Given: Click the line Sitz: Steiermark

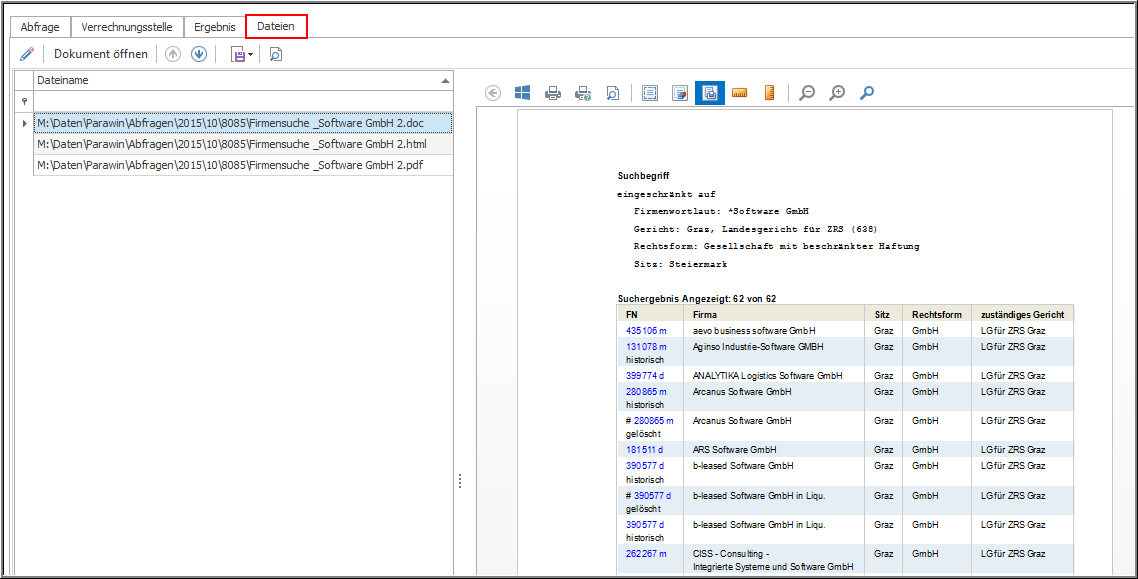Looking at the screenshot, I should point(679,265).
